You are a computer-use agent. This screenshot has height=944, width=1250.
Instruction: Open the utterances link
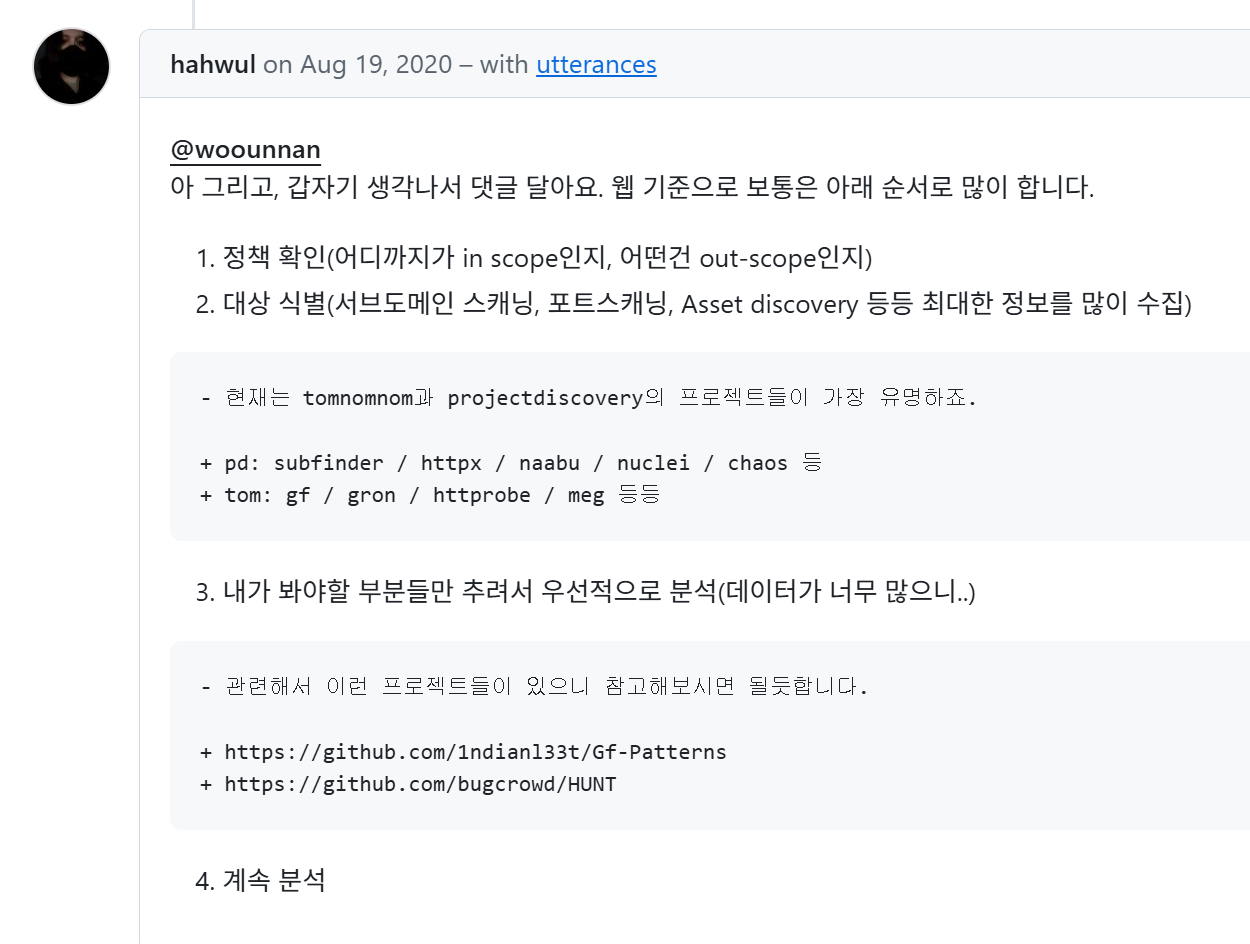[x=596, y=65]
